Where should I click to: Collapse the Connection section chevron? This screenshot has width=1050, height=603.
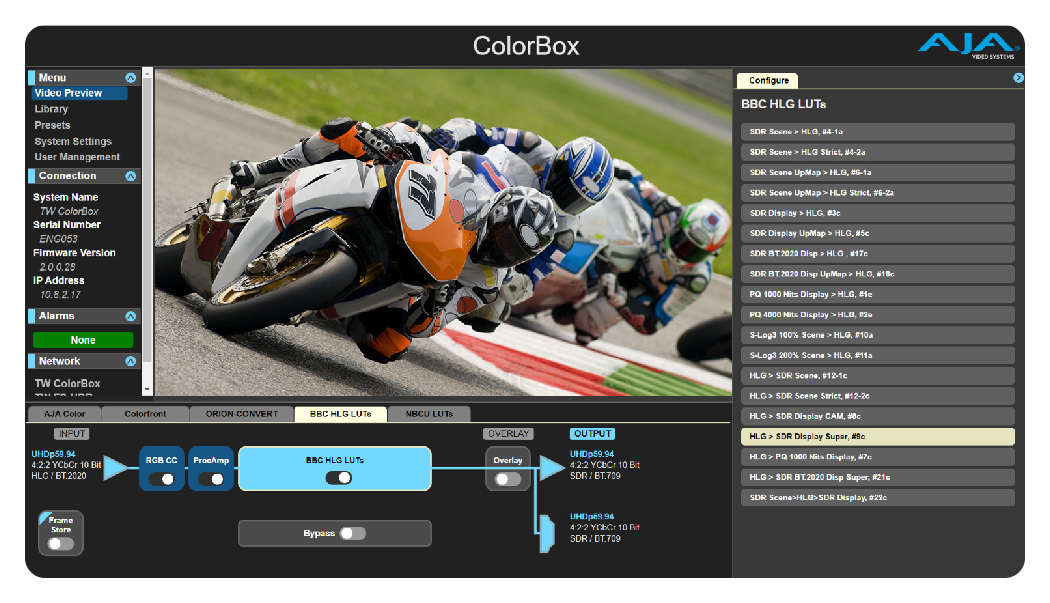tap(131, 176)
